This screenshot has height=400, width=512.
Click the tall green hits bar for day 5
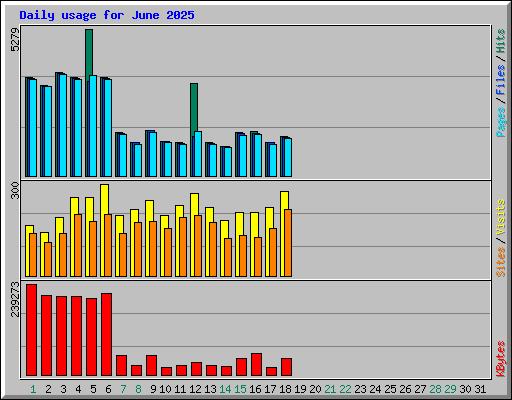89,53
